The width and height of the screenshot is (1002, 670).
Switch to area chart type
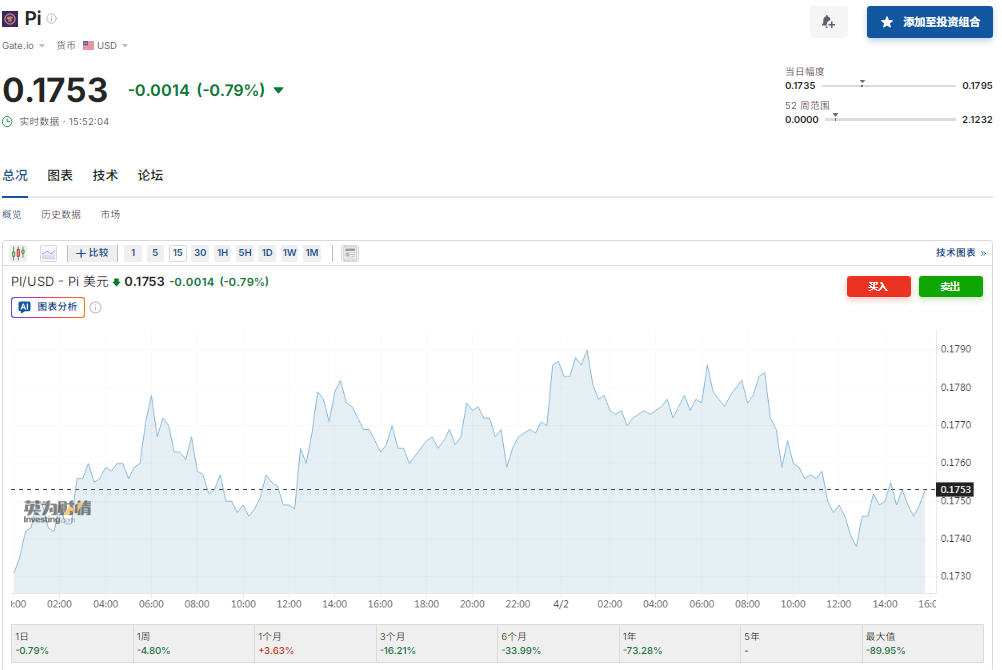49,253
